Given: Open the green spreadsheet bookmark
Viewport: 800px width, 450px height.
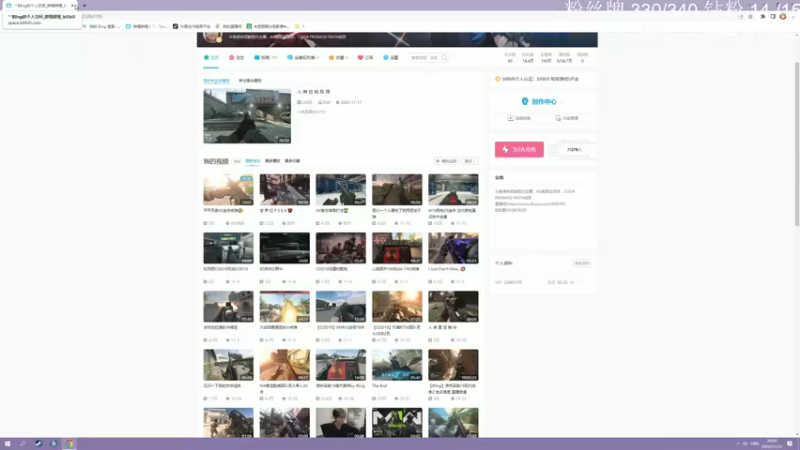Looking at the screenshot, I should pyautogui.click(x=268, y=26).
